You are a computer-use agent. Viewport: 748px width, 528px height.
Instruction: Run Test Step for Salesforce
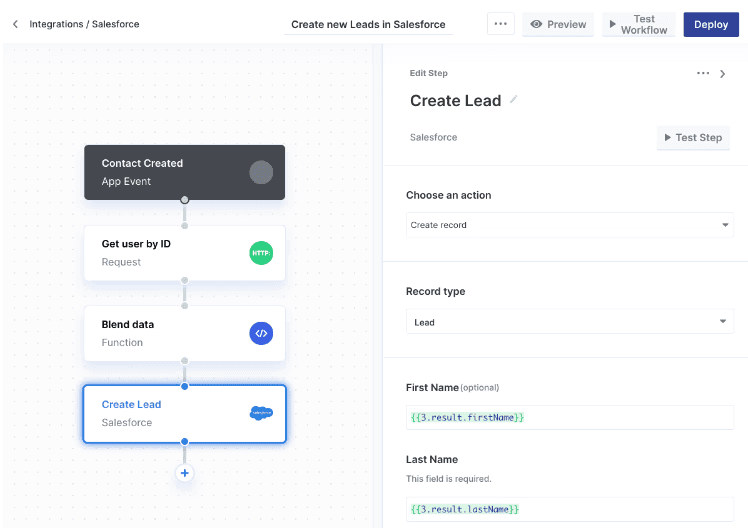click(x=692, y=137)
